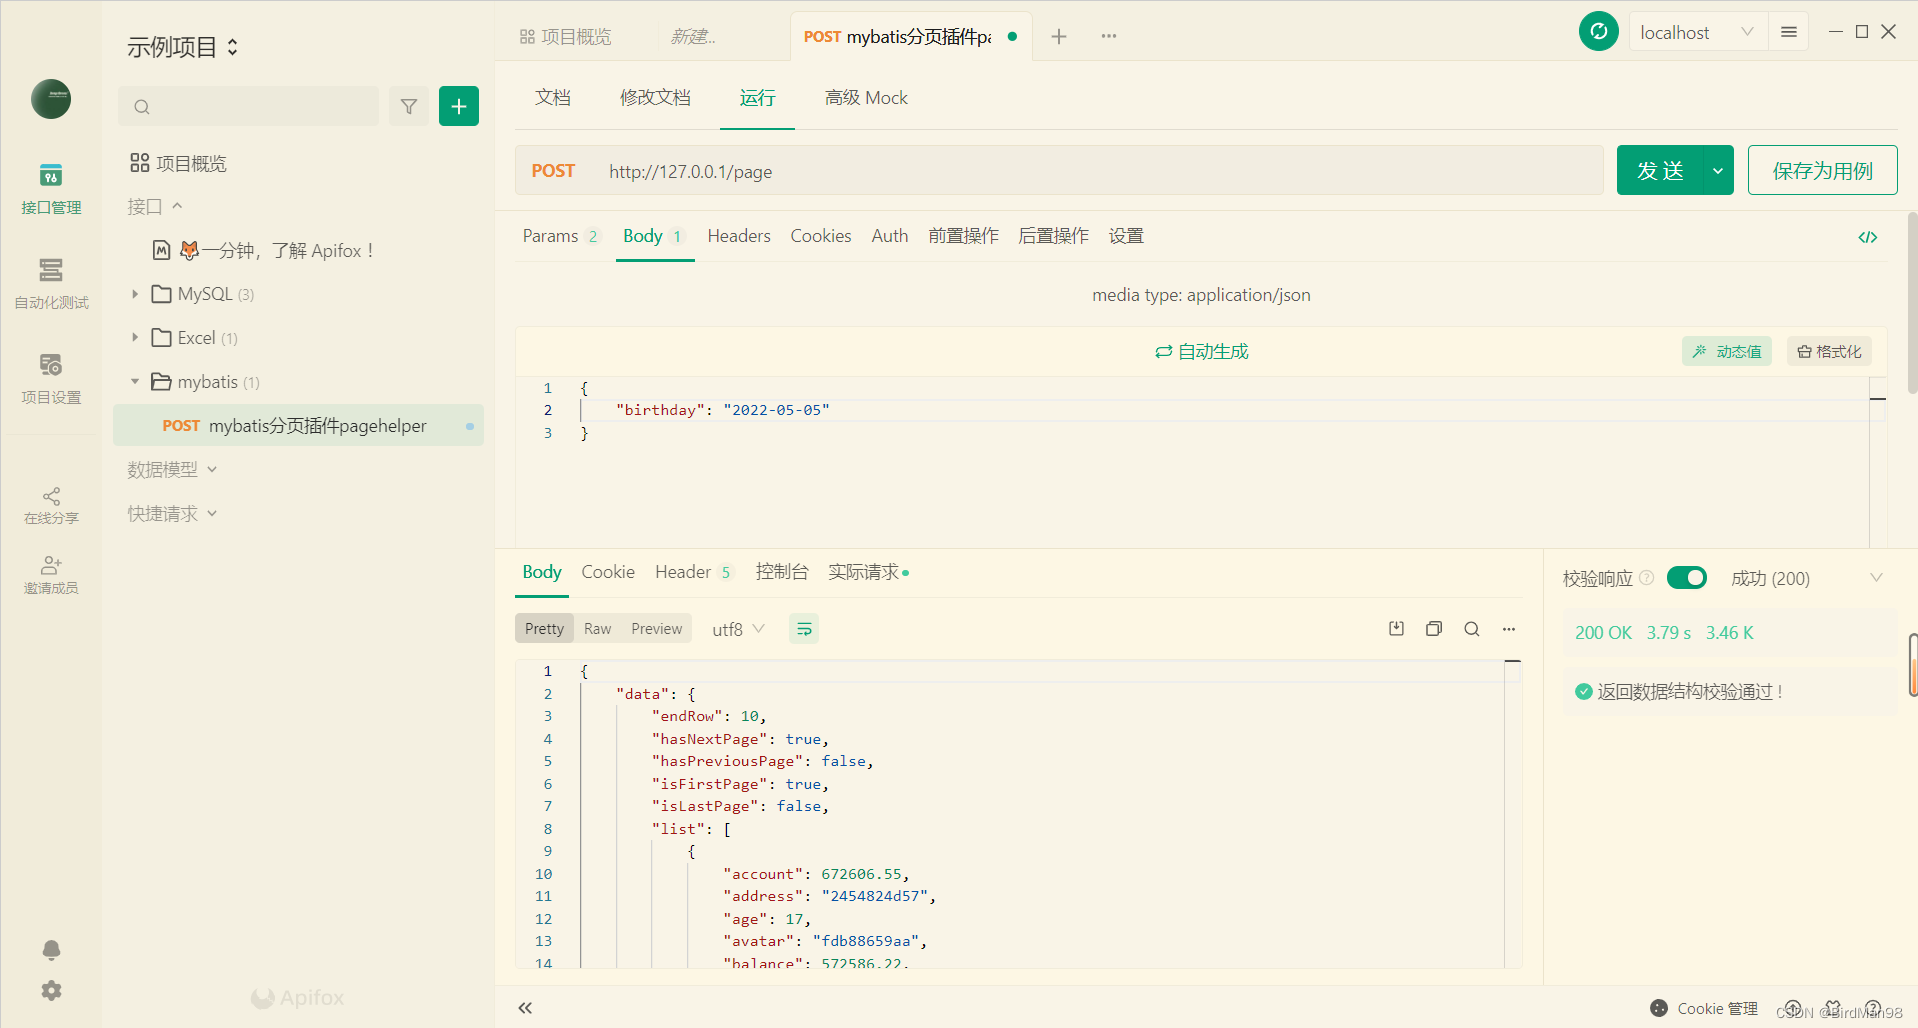Open Cookie 管理 at the bottom
The image size is (1918, 1028).
click(x=1704, y=1008)
